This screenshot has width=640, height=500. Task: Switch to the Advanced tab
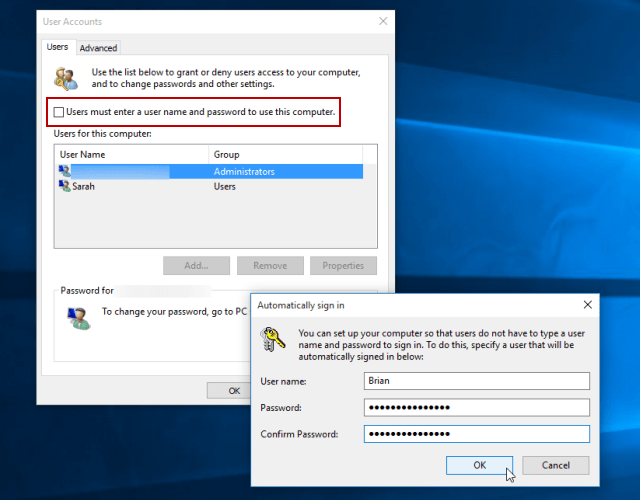point(98,48)
